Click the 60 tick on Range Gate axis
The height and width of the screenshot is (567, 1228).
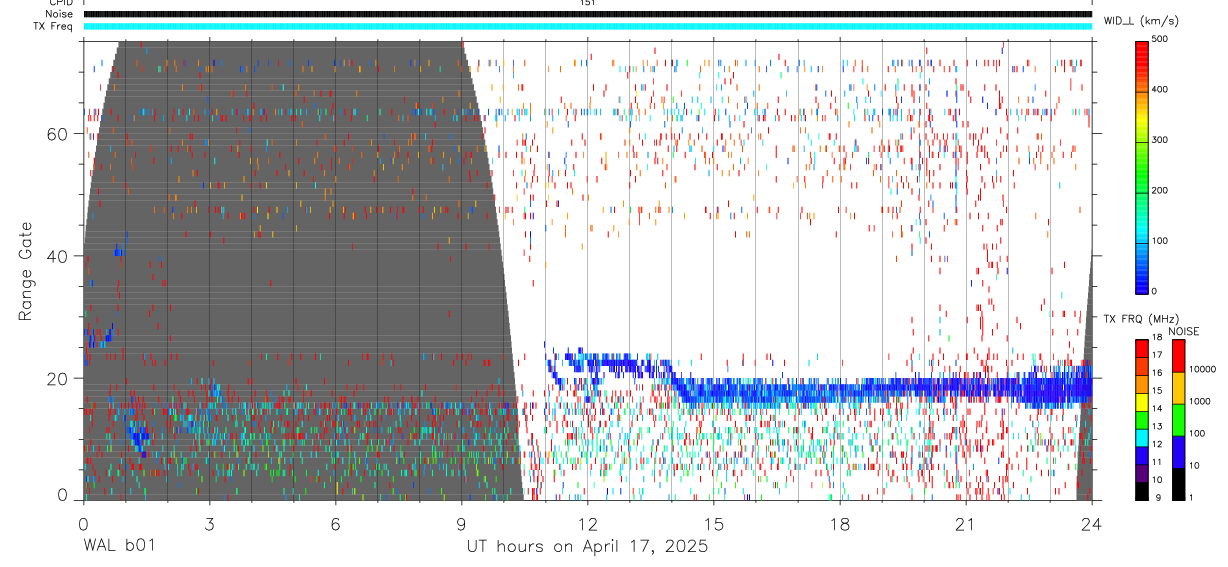60,134
